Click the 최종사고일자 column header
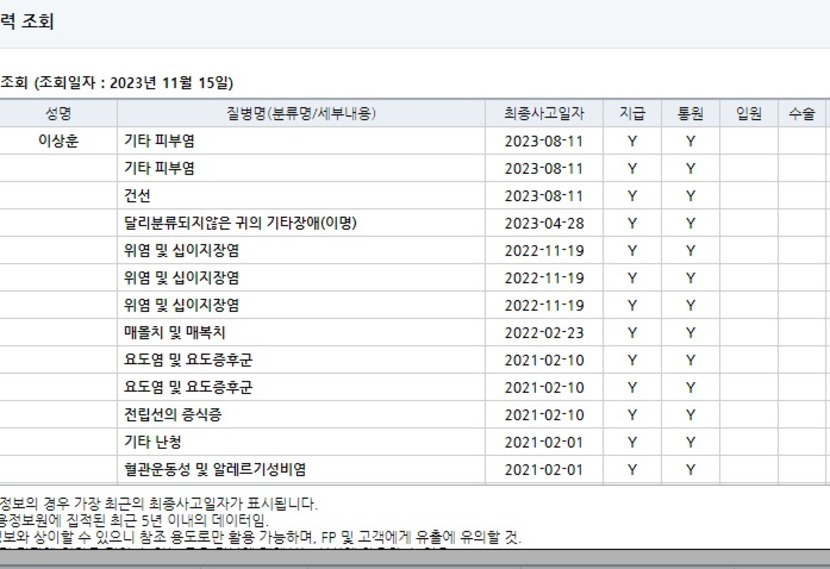830x569 pixels. pyautogui.click(x=543, y=114)
